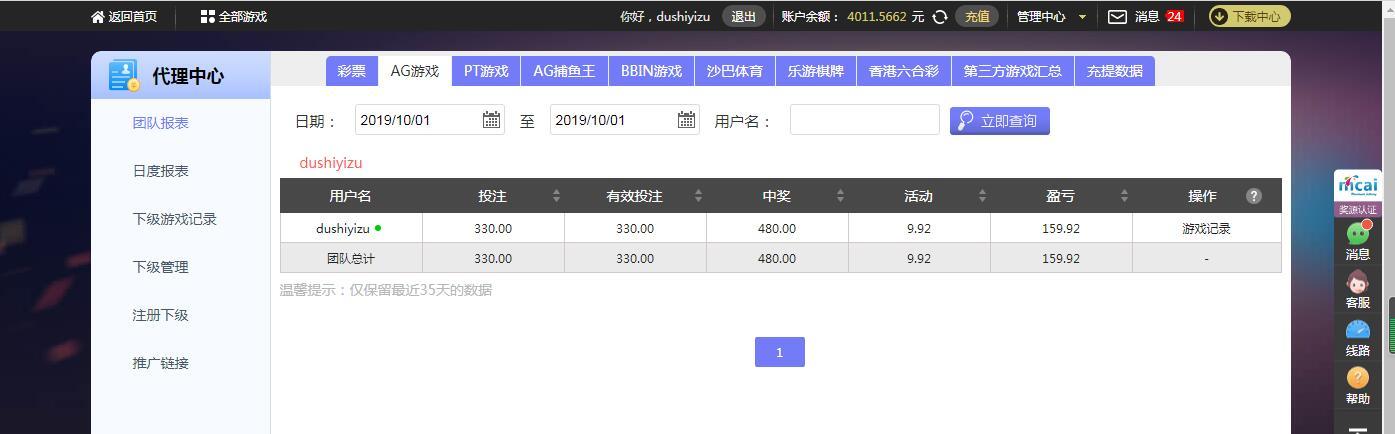1395x434 pixels.
Task: Click the 下载中心 button
Action: click(x=1250, y=17)
